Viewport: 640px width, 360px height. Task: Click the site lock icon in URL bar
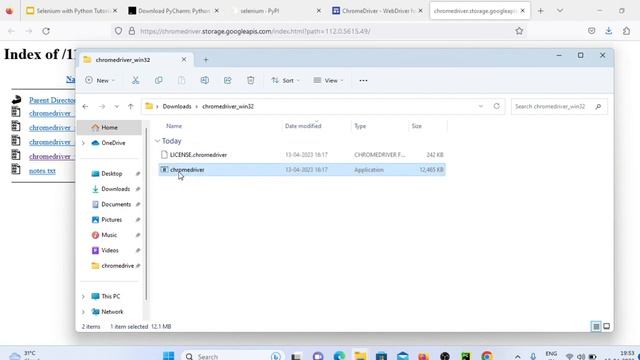pos(132,31)
